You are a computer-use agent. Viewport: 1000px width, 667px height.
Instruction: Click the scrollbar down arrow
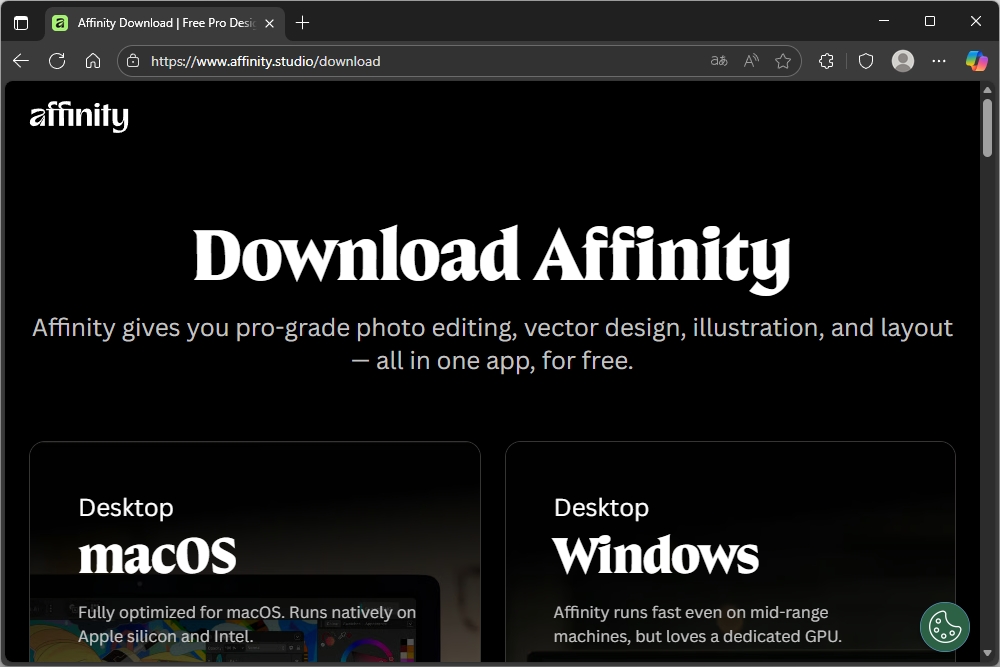pos(987,653)
